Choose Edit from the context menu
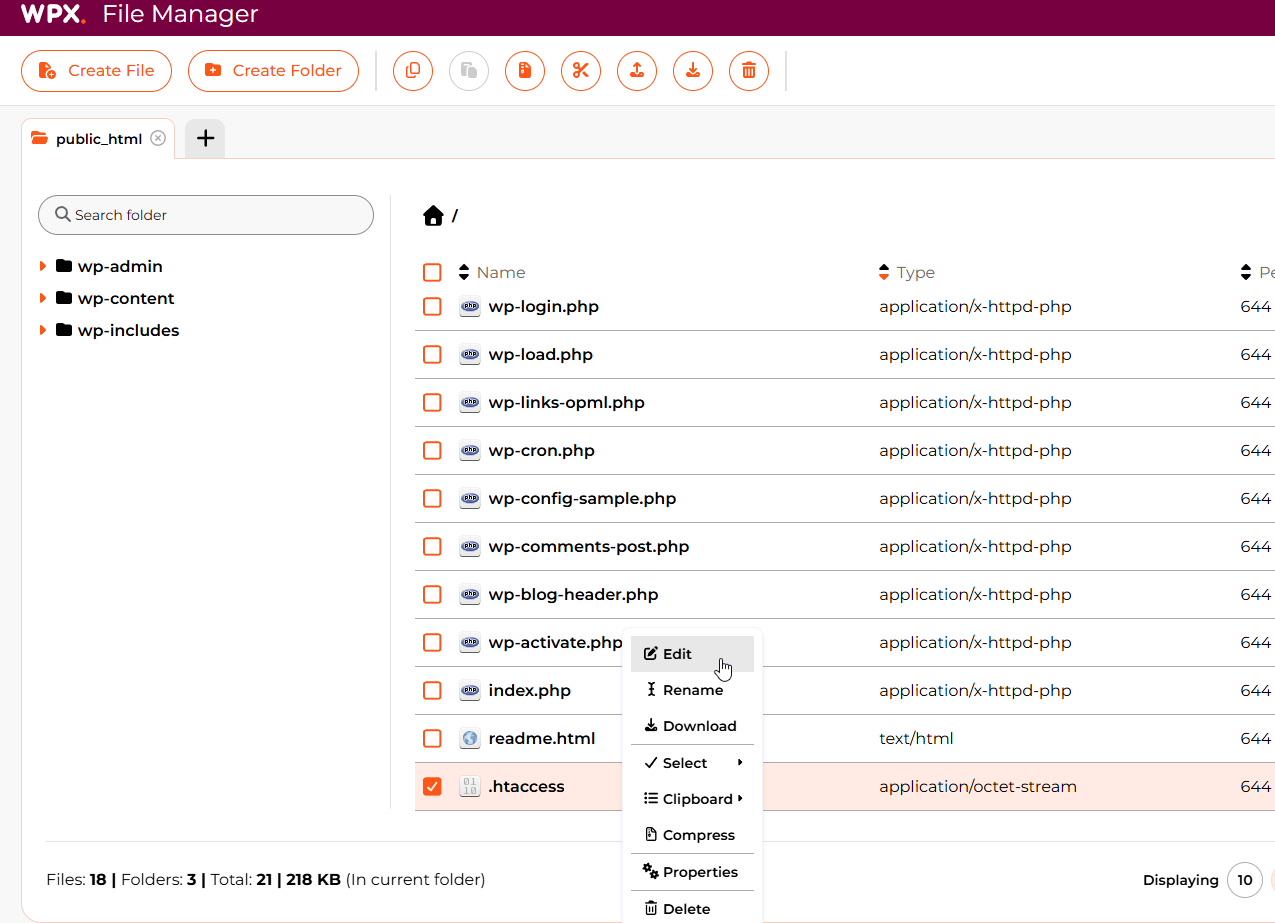Screen dimensions: 1275x923 pos(692,654)
